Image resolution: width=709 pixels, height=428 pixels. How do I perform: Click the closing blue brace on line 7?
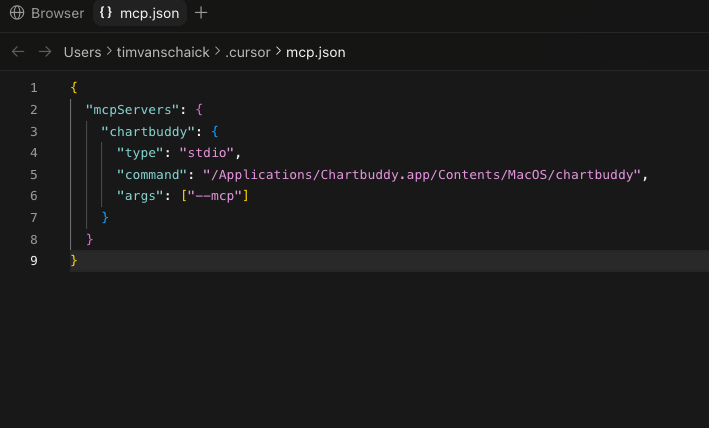tap(105, 217)
